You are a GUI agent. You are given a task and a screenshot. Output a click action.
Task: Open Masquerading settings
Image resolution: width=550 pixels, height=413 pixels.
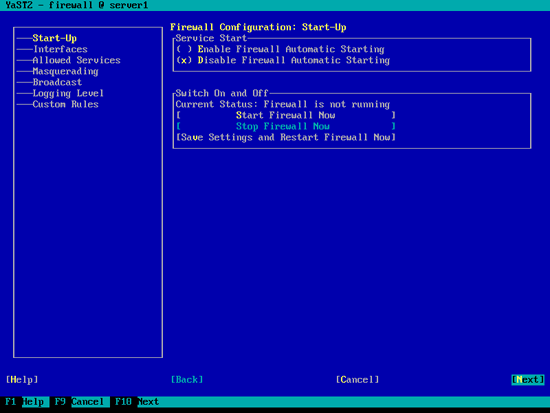[x=65, y=71]
